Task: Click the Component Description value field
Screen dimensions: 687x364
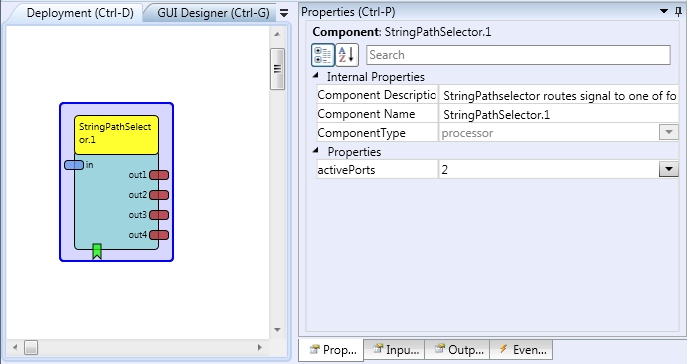Action: 558,95
